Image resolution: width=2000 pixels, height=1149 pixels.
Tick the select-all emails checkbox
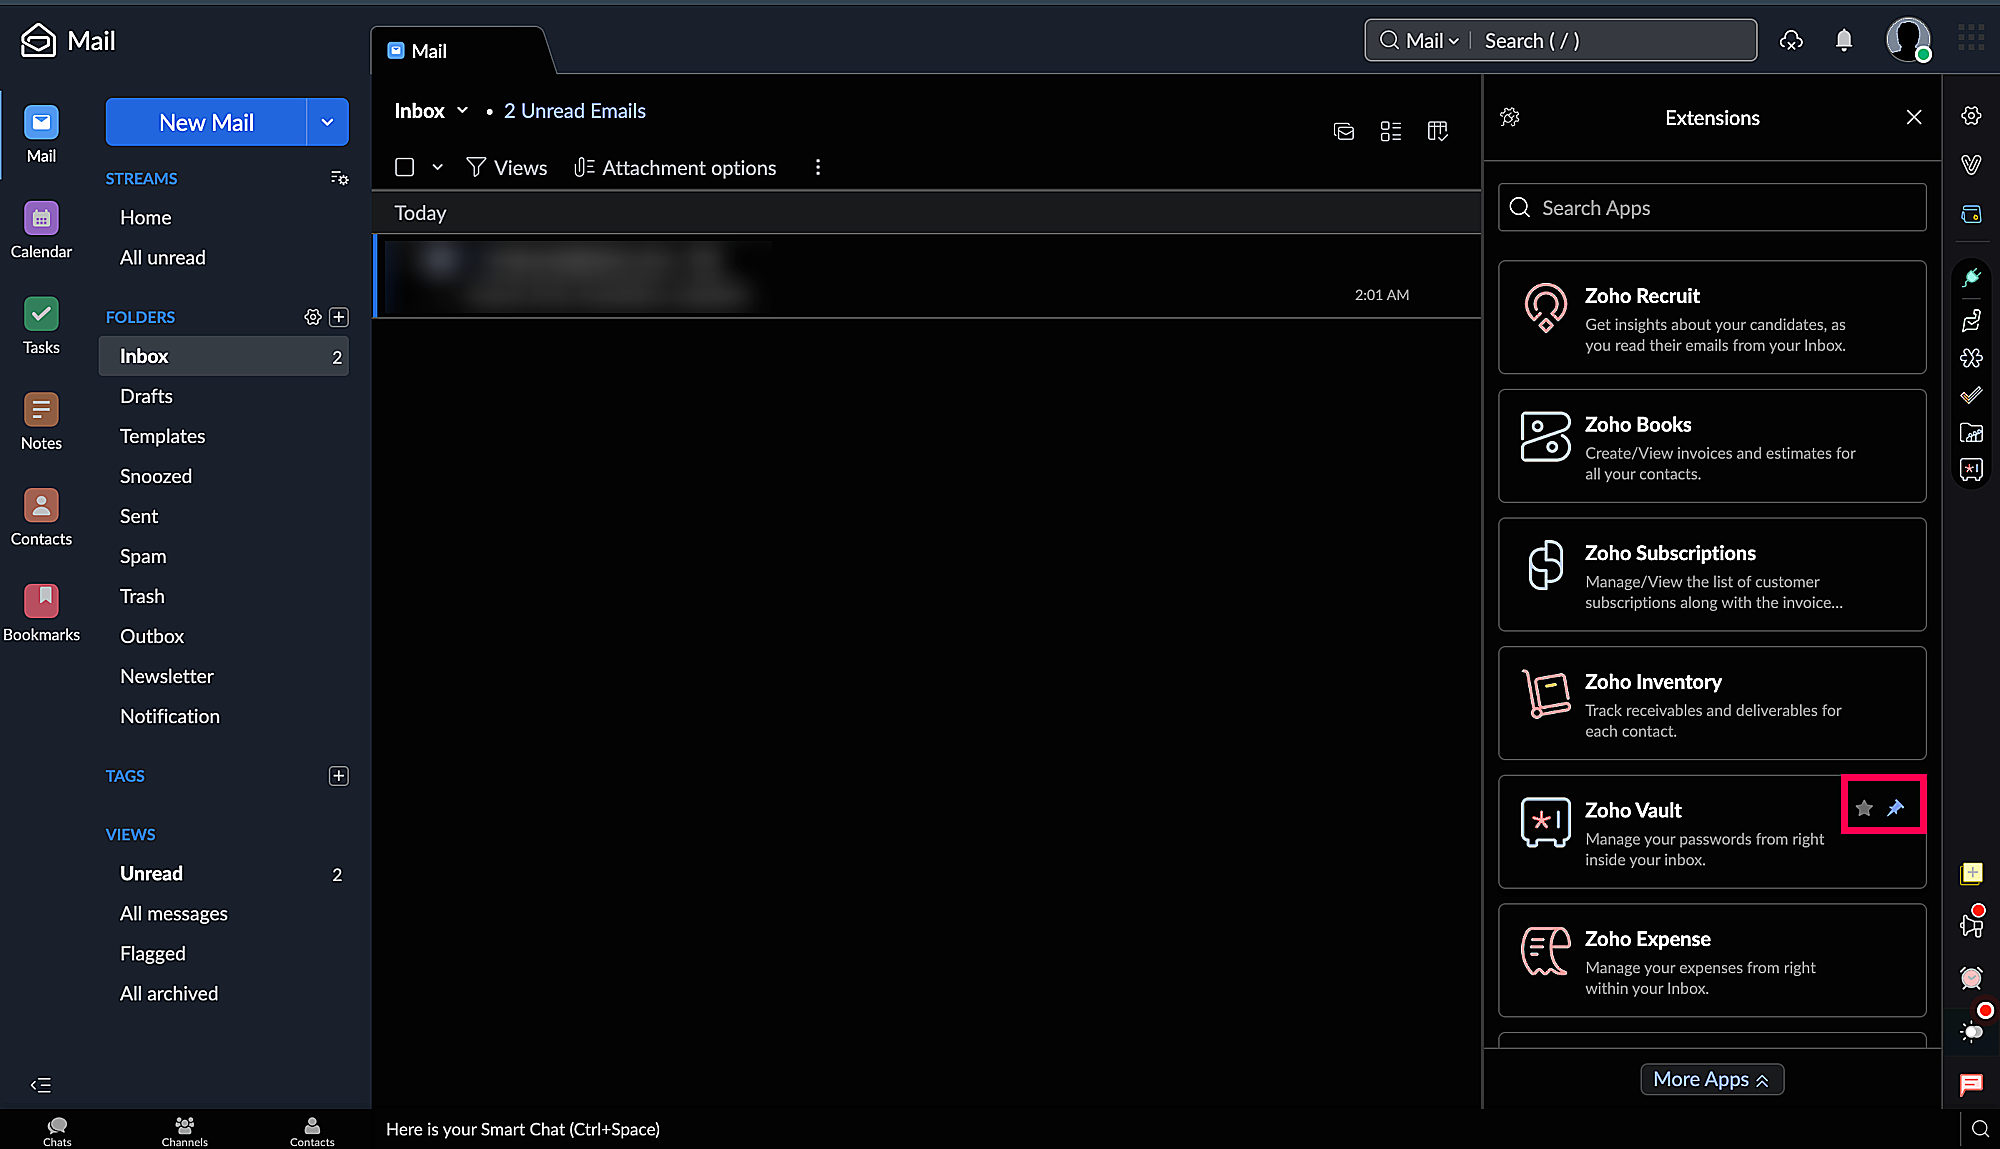(404, 167)
